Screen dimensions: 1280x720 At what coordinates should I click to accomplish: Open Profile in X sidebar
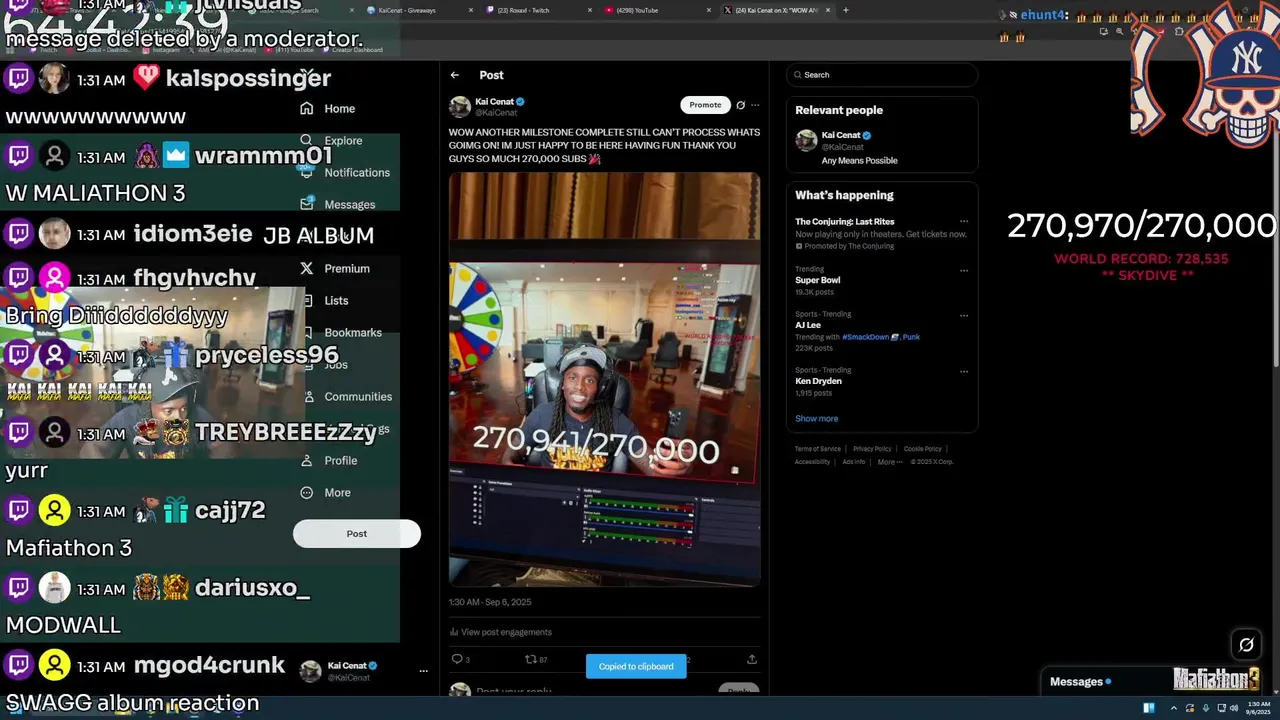point(329,460)
